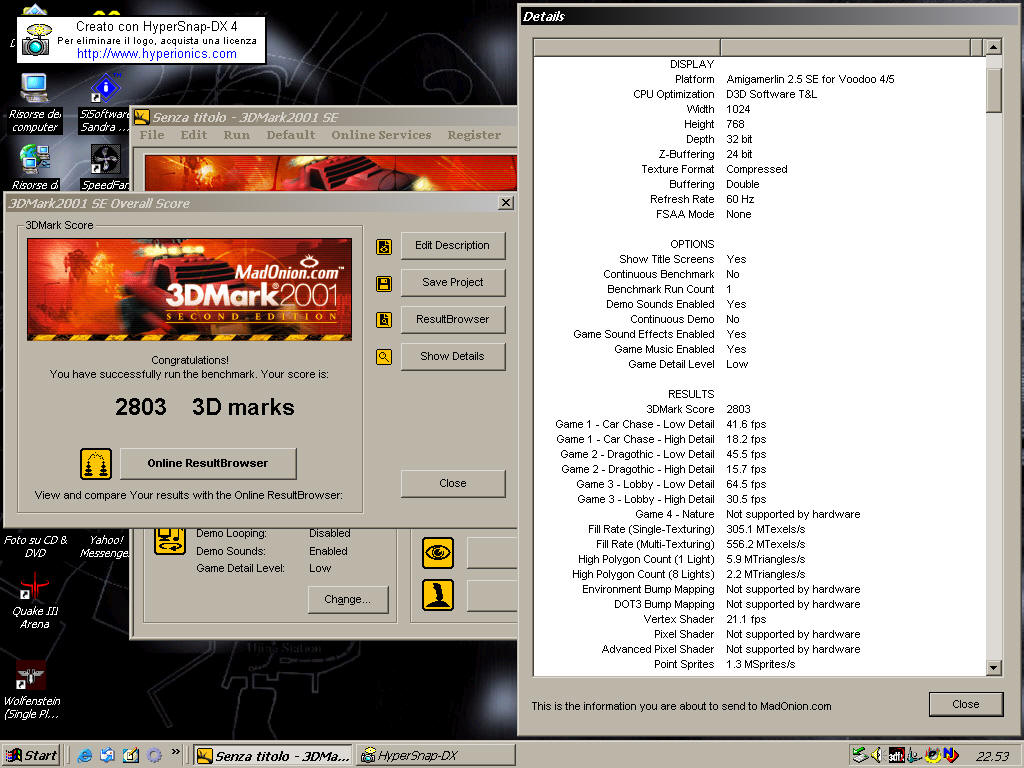Open the Online Services menu

tap(381, 135)
